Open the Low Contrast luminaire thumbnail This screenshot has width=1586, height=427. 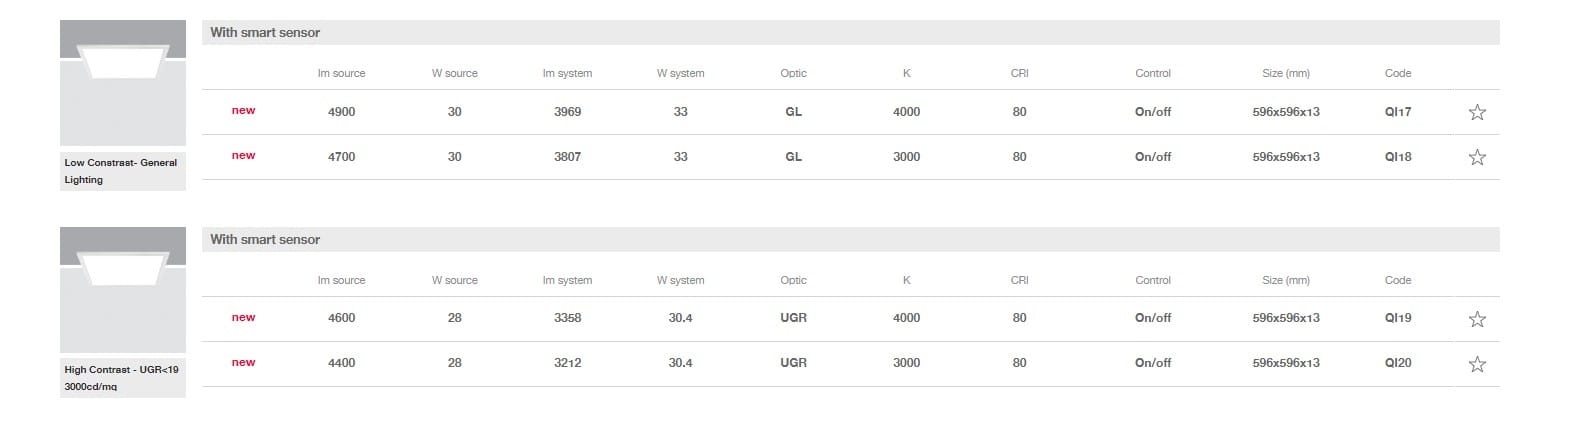[123, 84]
